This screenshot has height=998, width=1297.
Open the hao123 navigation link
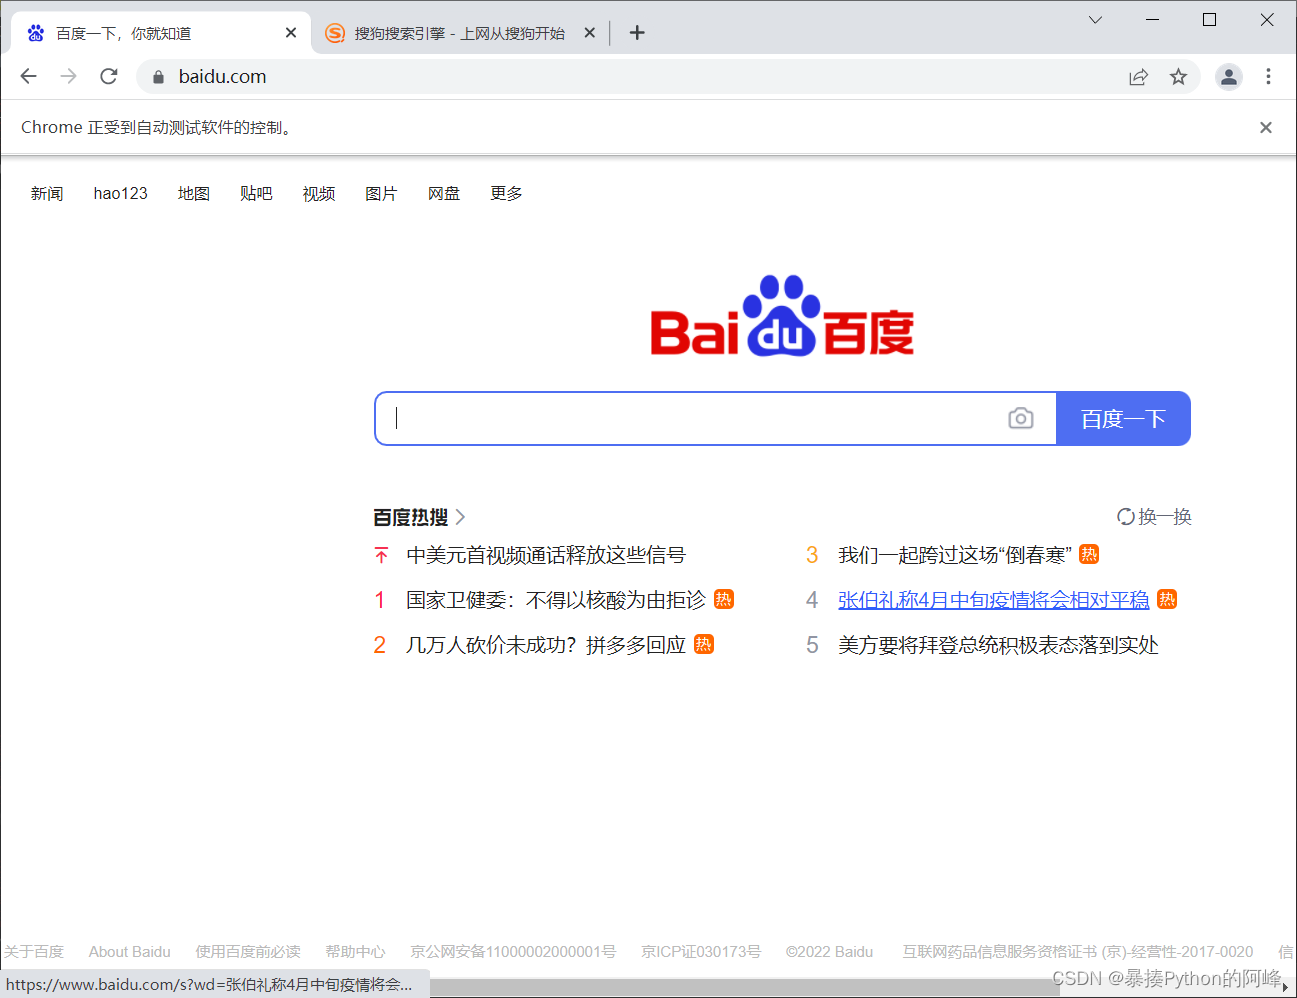[x=120, y=193]
